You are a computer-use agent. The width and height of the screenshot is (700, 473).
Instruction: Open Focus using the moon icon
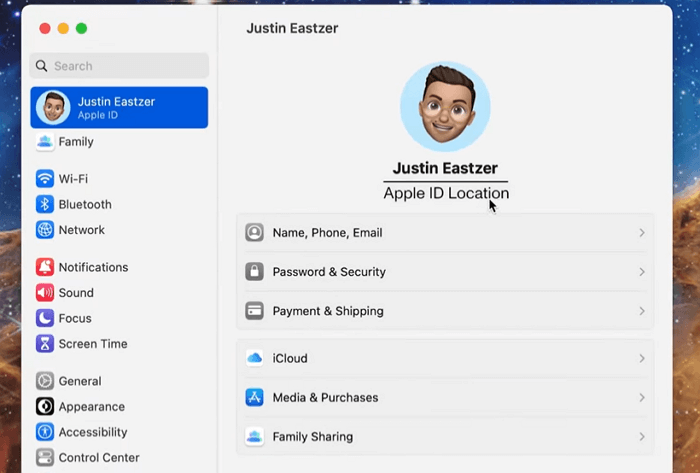pos(45,318)
